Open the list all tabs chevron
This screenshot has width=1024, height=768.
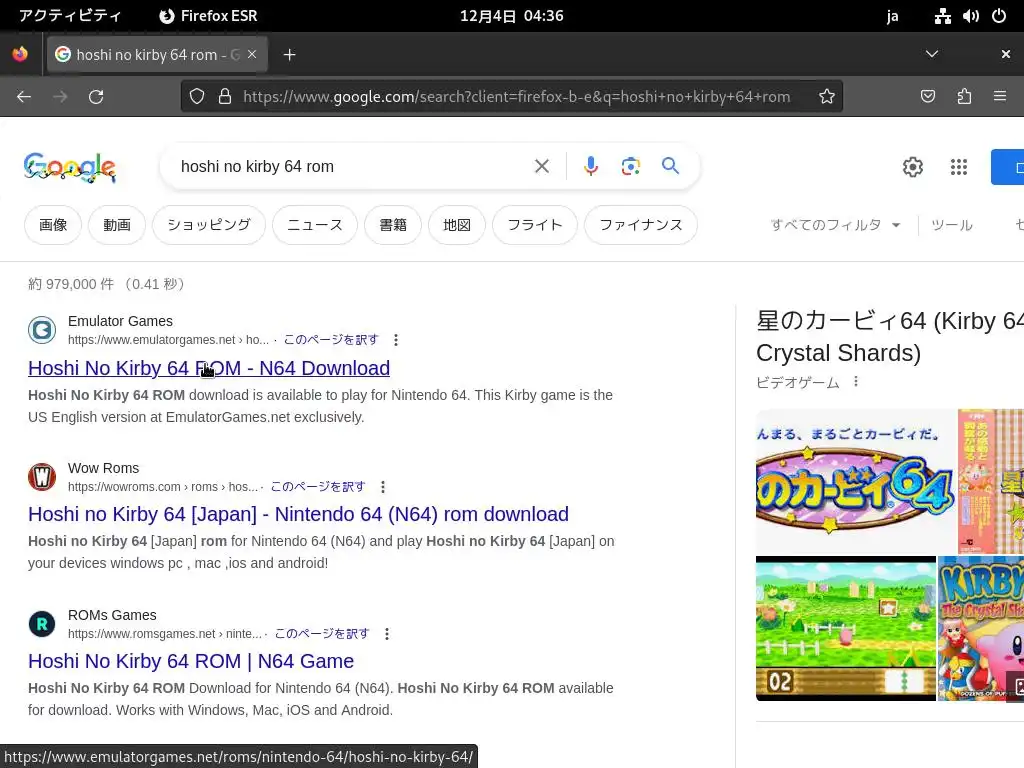click(932, 54)
